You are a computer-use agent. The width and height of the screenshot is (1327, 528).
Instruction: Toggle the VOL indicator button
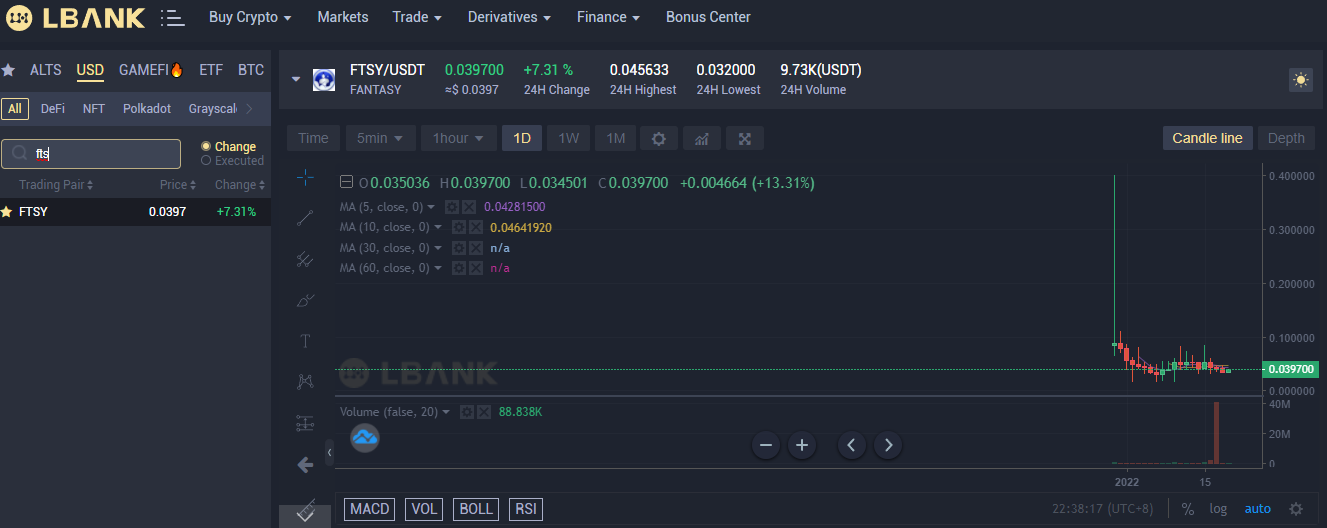pyautogui.click(x=424, y=509)
